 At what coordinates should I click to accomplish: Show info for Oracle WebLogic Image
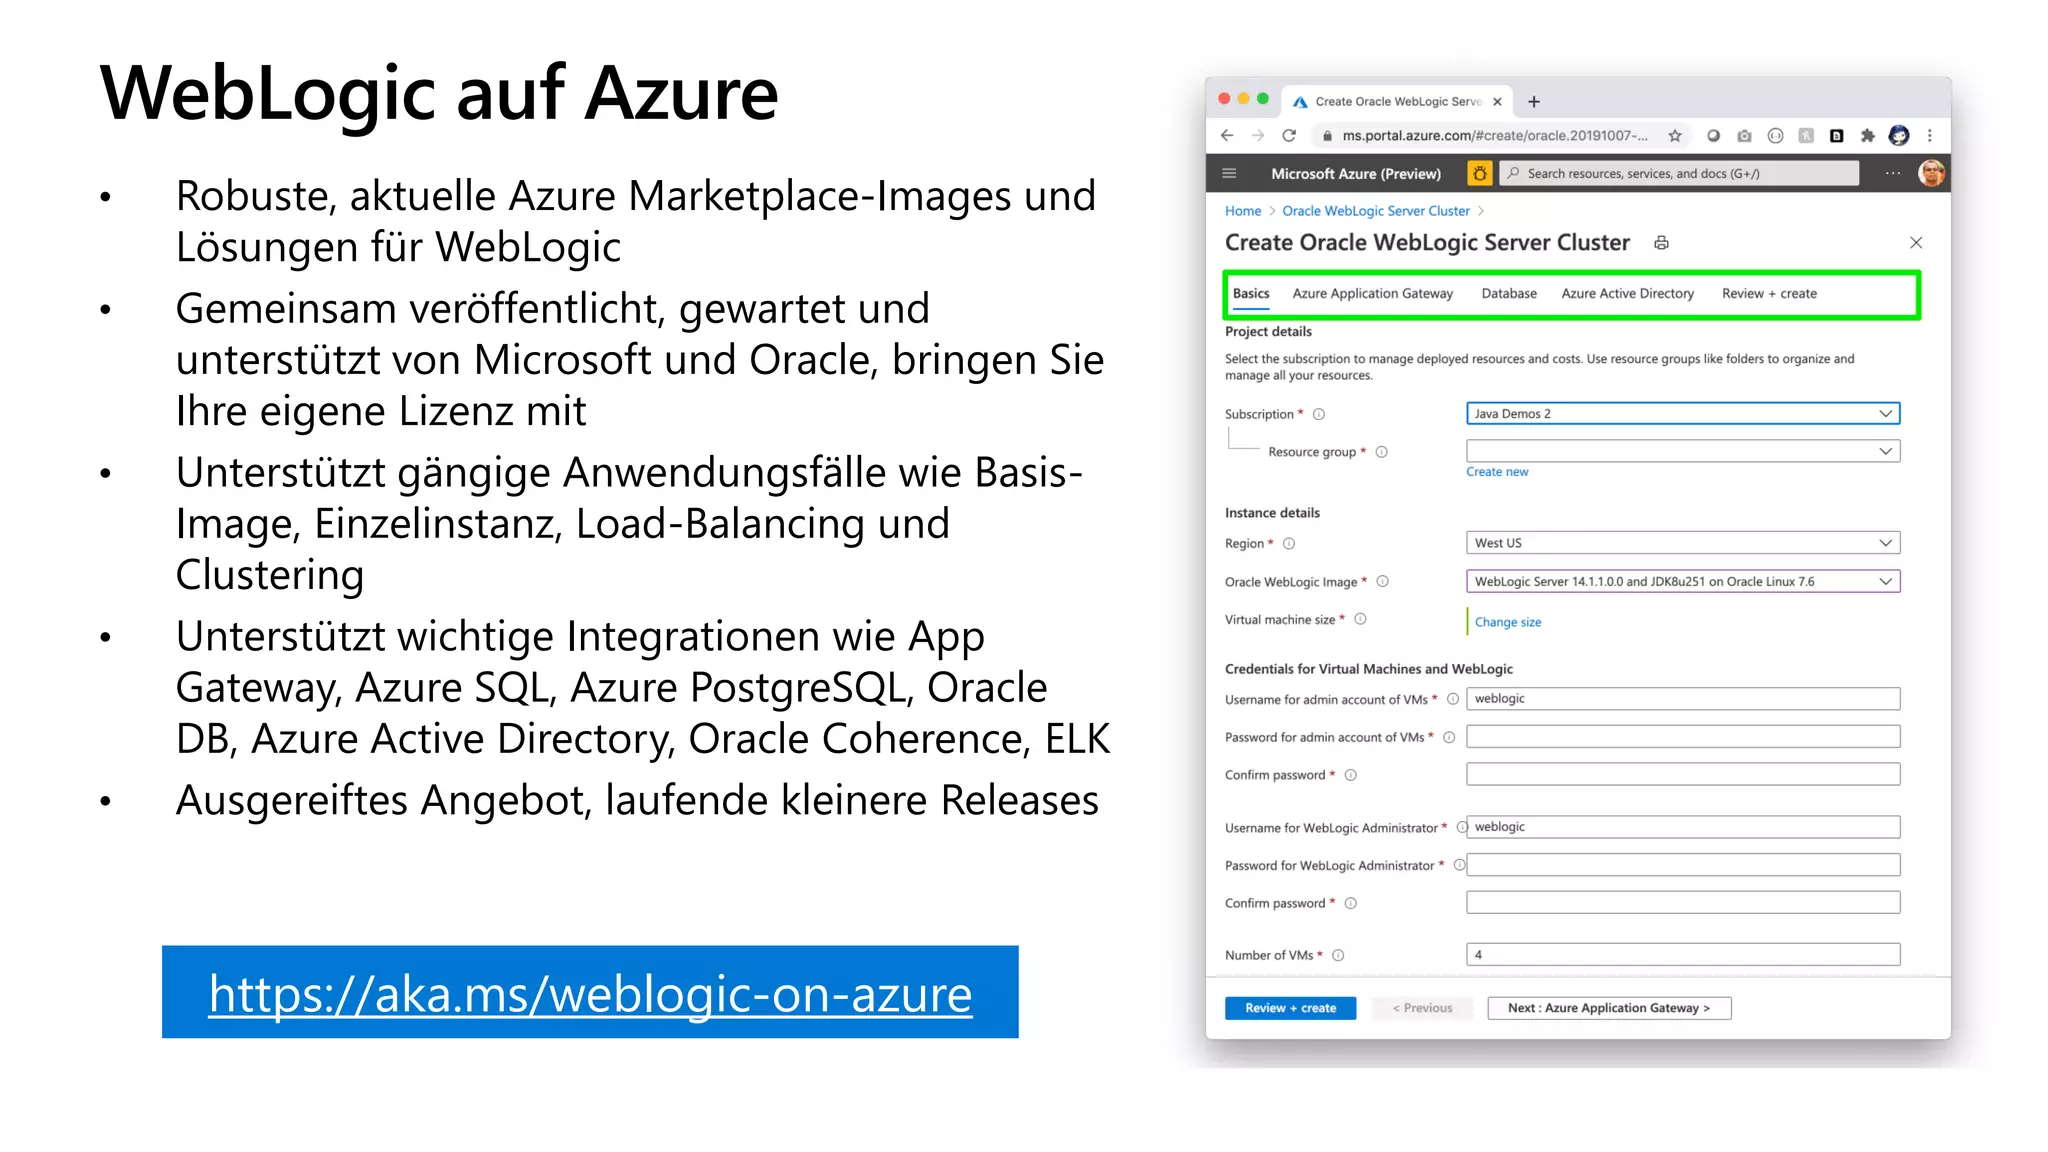click(1383, 581)
